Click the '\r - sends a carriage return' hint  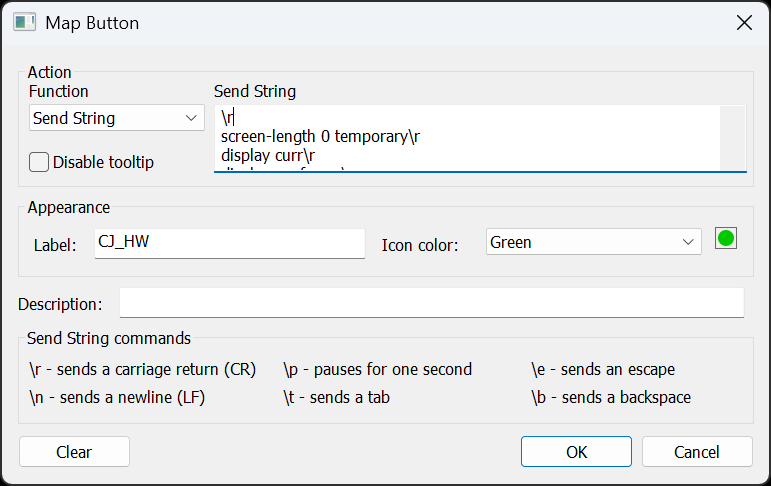coord(143,369)
